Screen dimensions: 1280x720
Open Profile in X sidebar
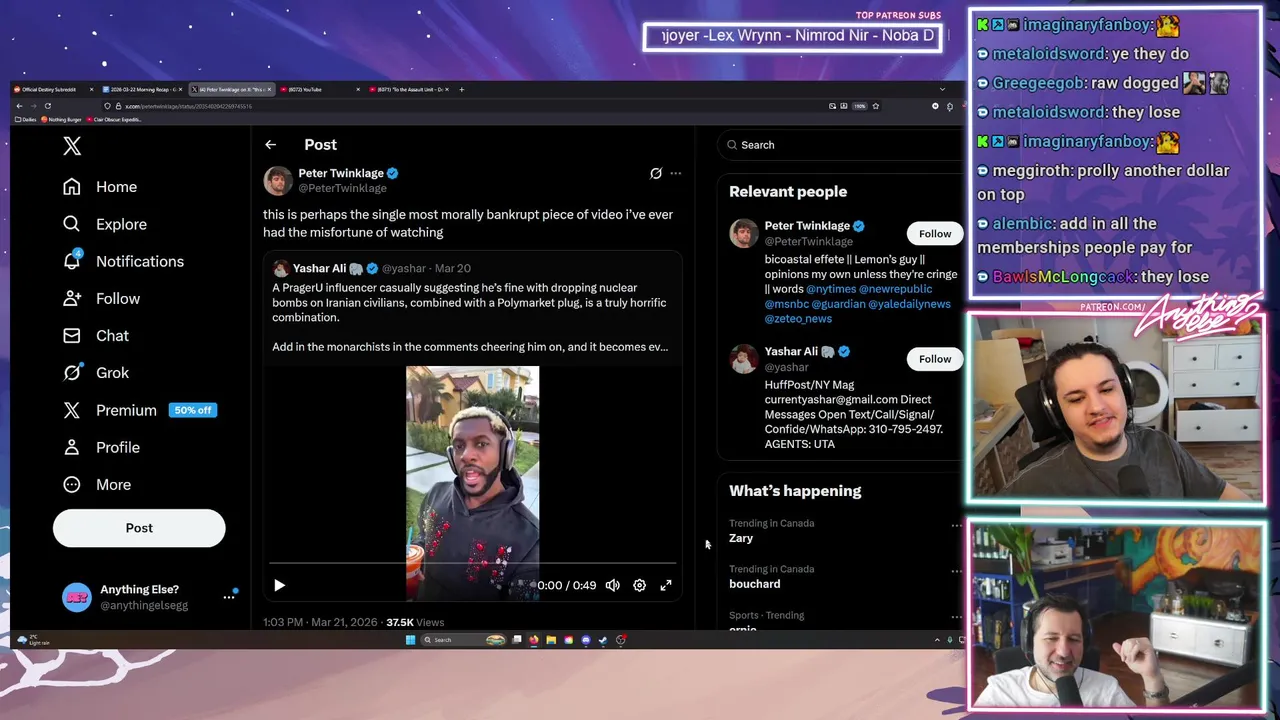(x=100, y=447)
